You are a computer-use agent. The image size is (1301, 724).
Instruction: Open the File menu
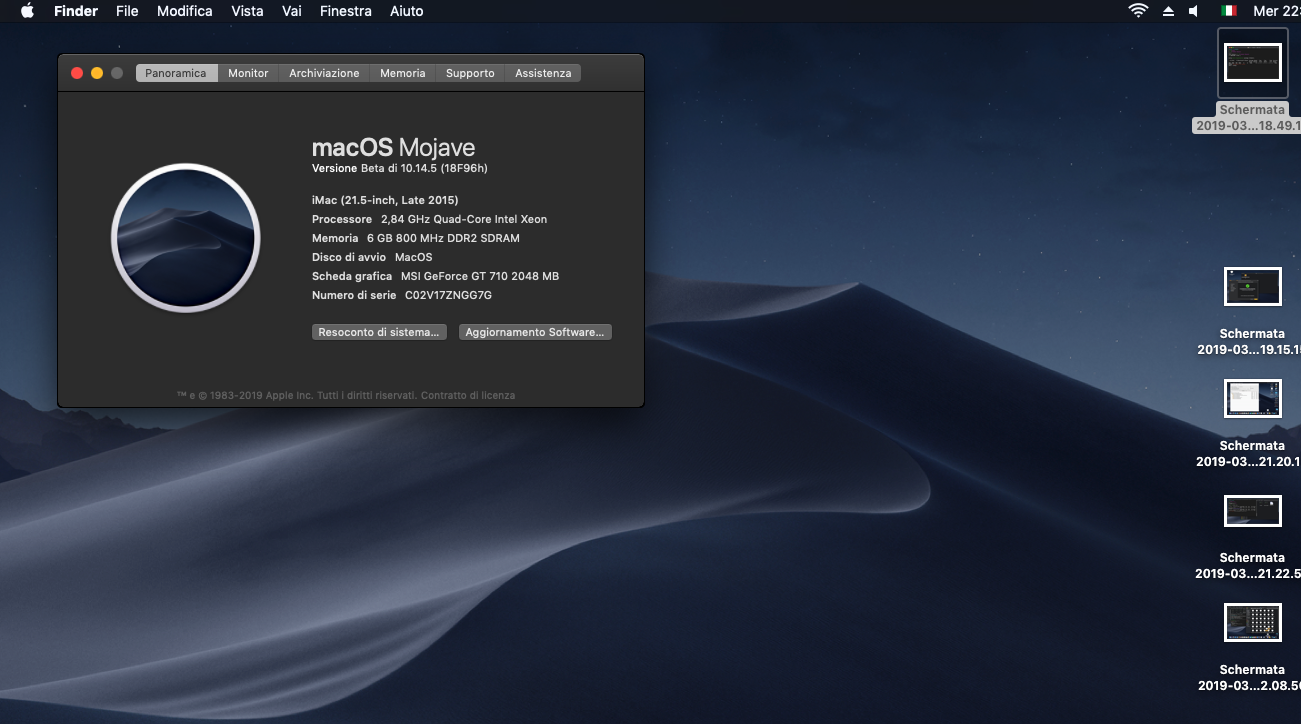(x=127, y=11)
